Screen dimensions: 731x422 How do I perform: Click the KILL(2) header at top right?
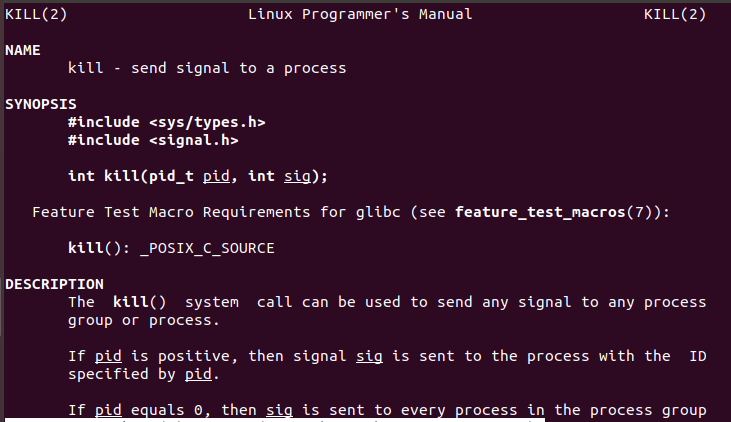click(675, 15)
